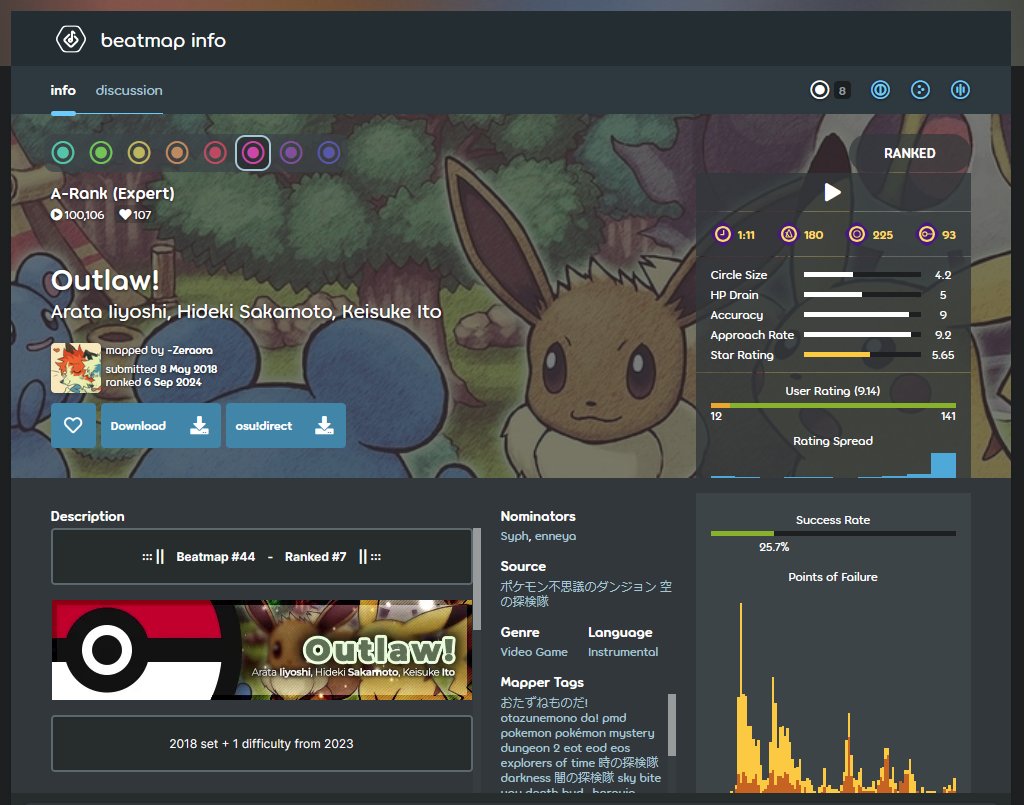Screen dimensions: 1024x805
Task: Click the Star Rating bar
Action: (862, 355)
